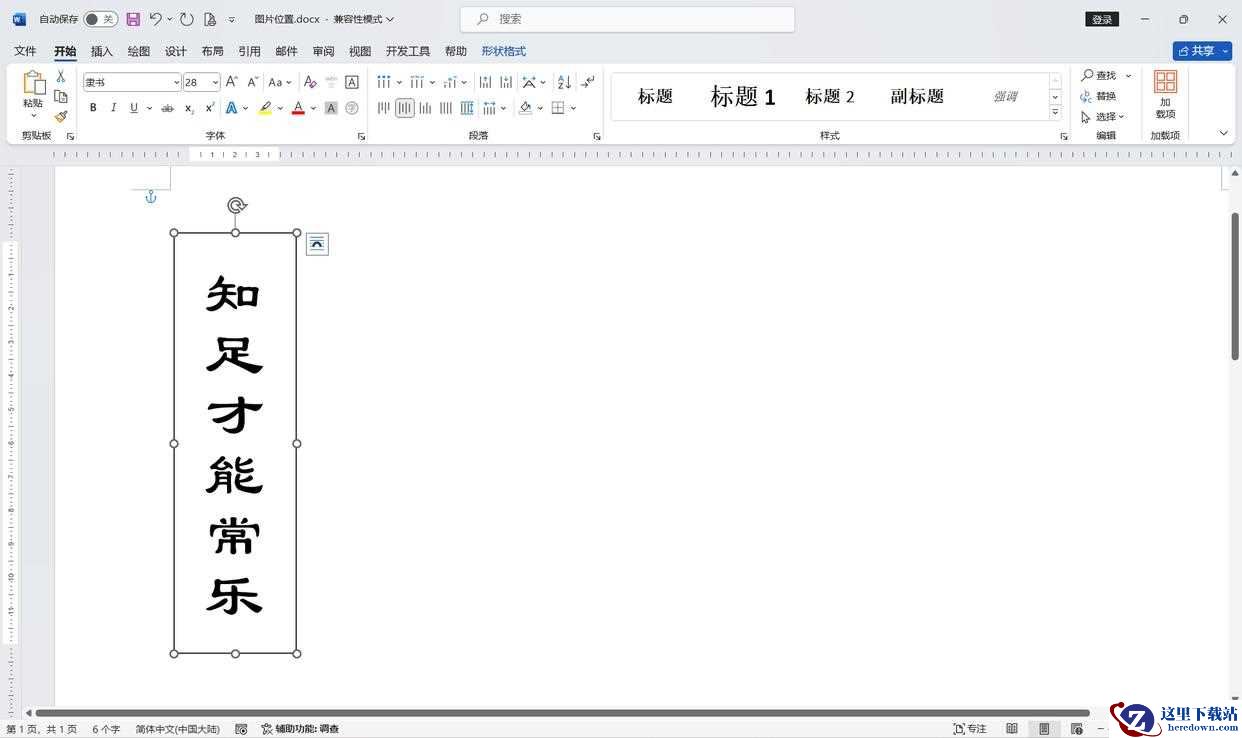Open the File tab
This screenshot has height=738, width=1242.
pos(25,51)
